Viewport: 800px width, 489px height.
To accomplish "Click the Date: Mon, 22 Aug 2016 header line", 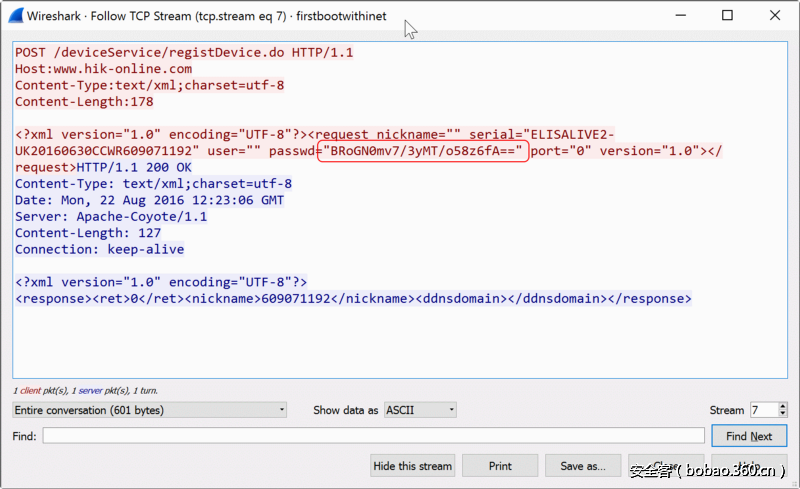I will pos(149,200).
